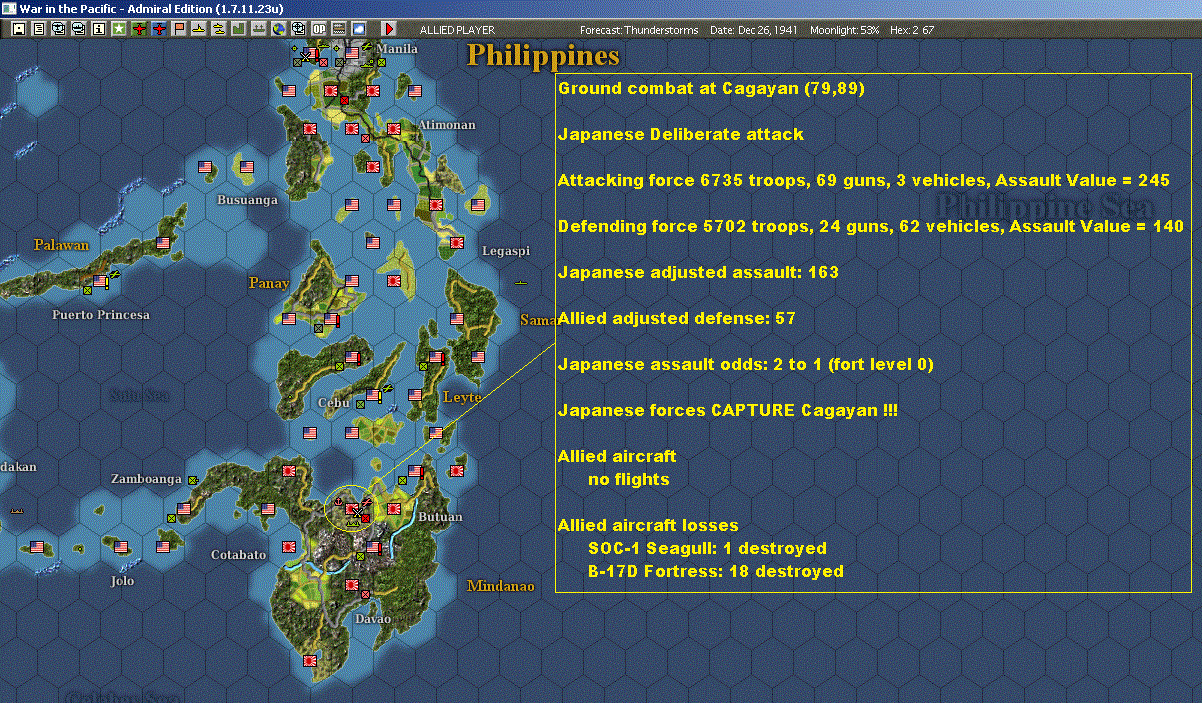The width and height of the screenshot is (1202, 703).
Task: Click the Manila map label
Action: [397, 48]
